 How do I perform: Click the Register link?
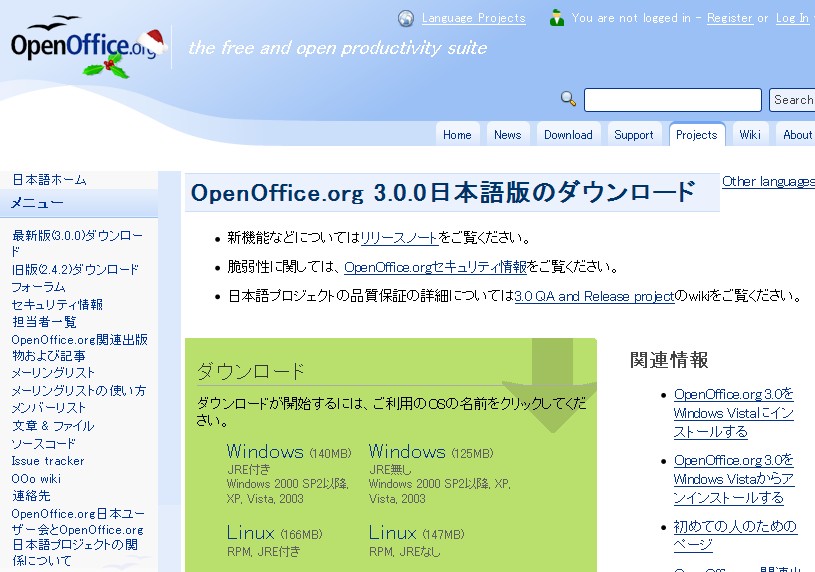coord(730,18)
